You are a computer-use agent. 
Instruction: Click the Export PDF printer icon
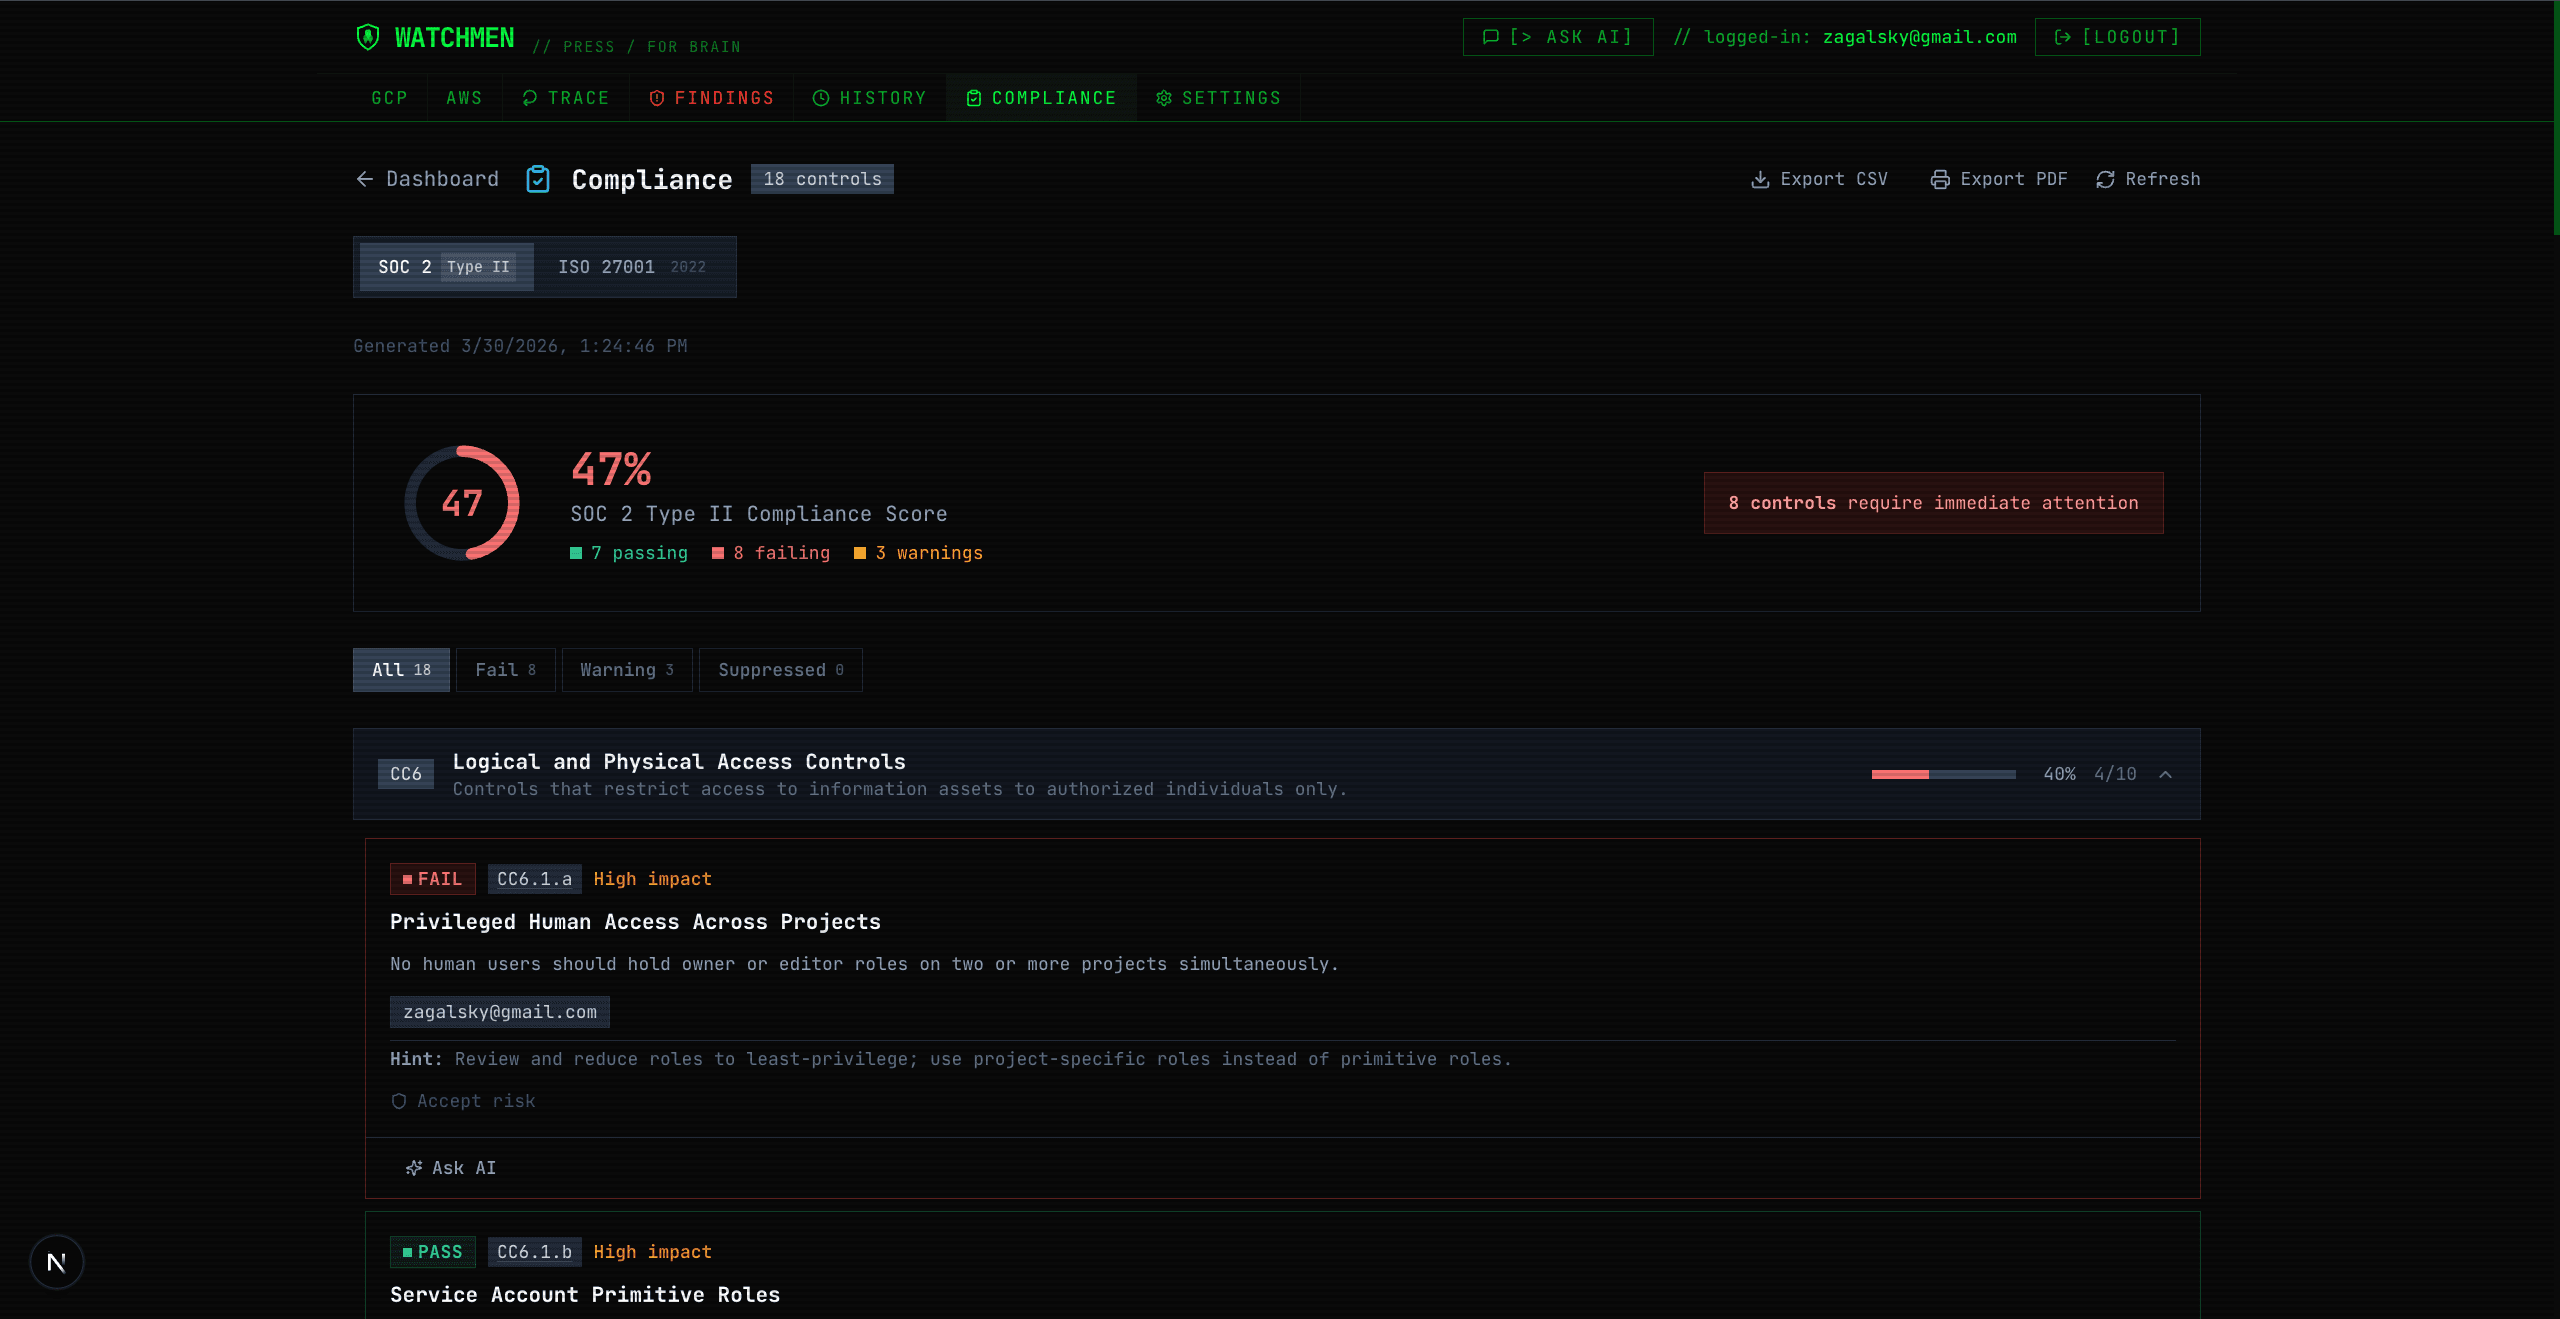click(x=1940, y=179)
